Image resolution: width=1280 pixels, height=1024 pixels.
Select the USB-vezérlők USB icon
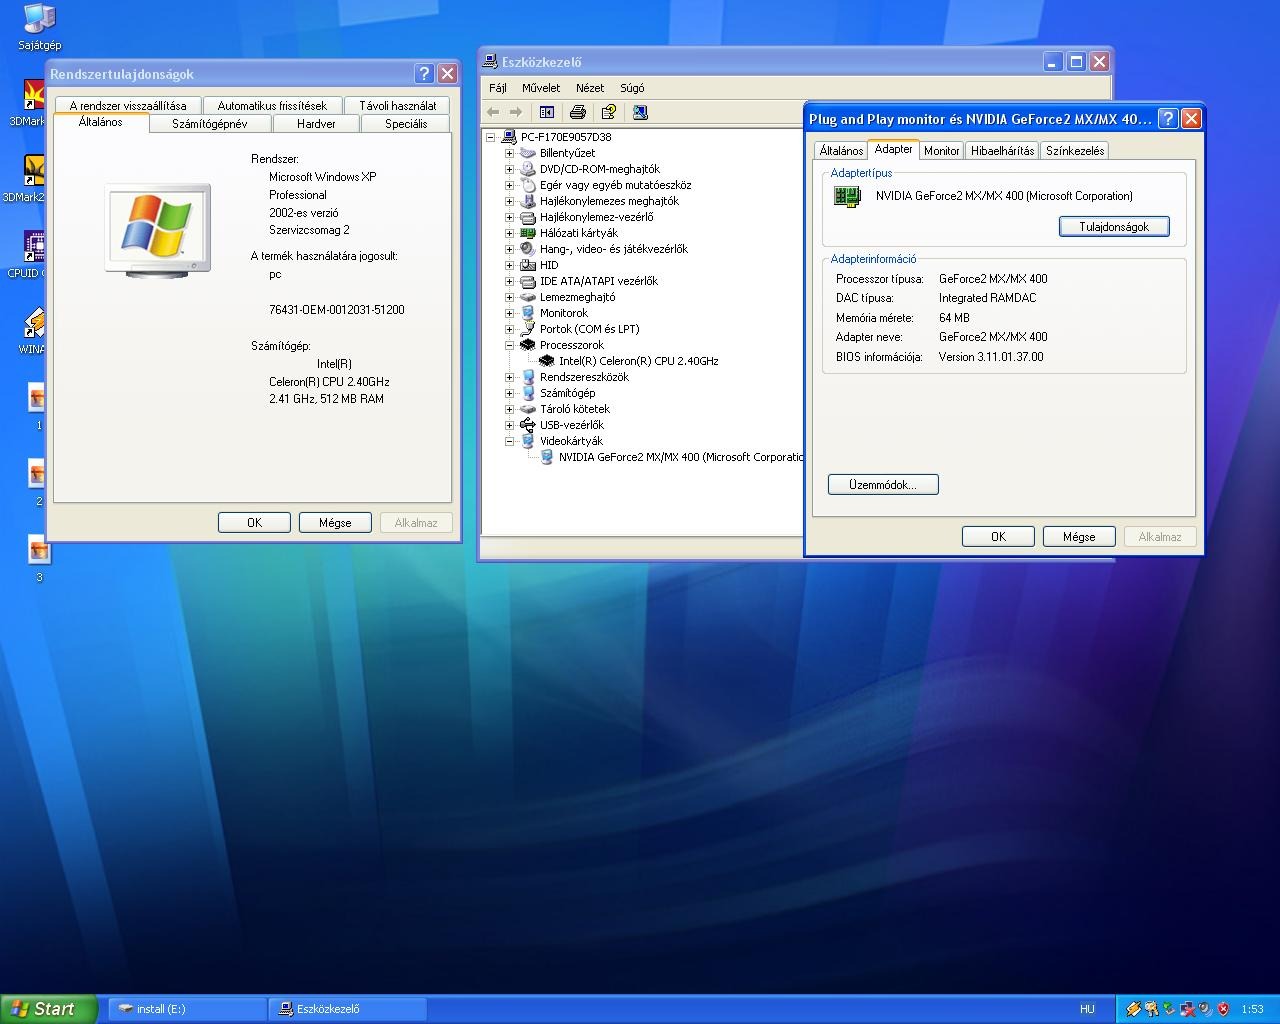[x=528, y=425]
